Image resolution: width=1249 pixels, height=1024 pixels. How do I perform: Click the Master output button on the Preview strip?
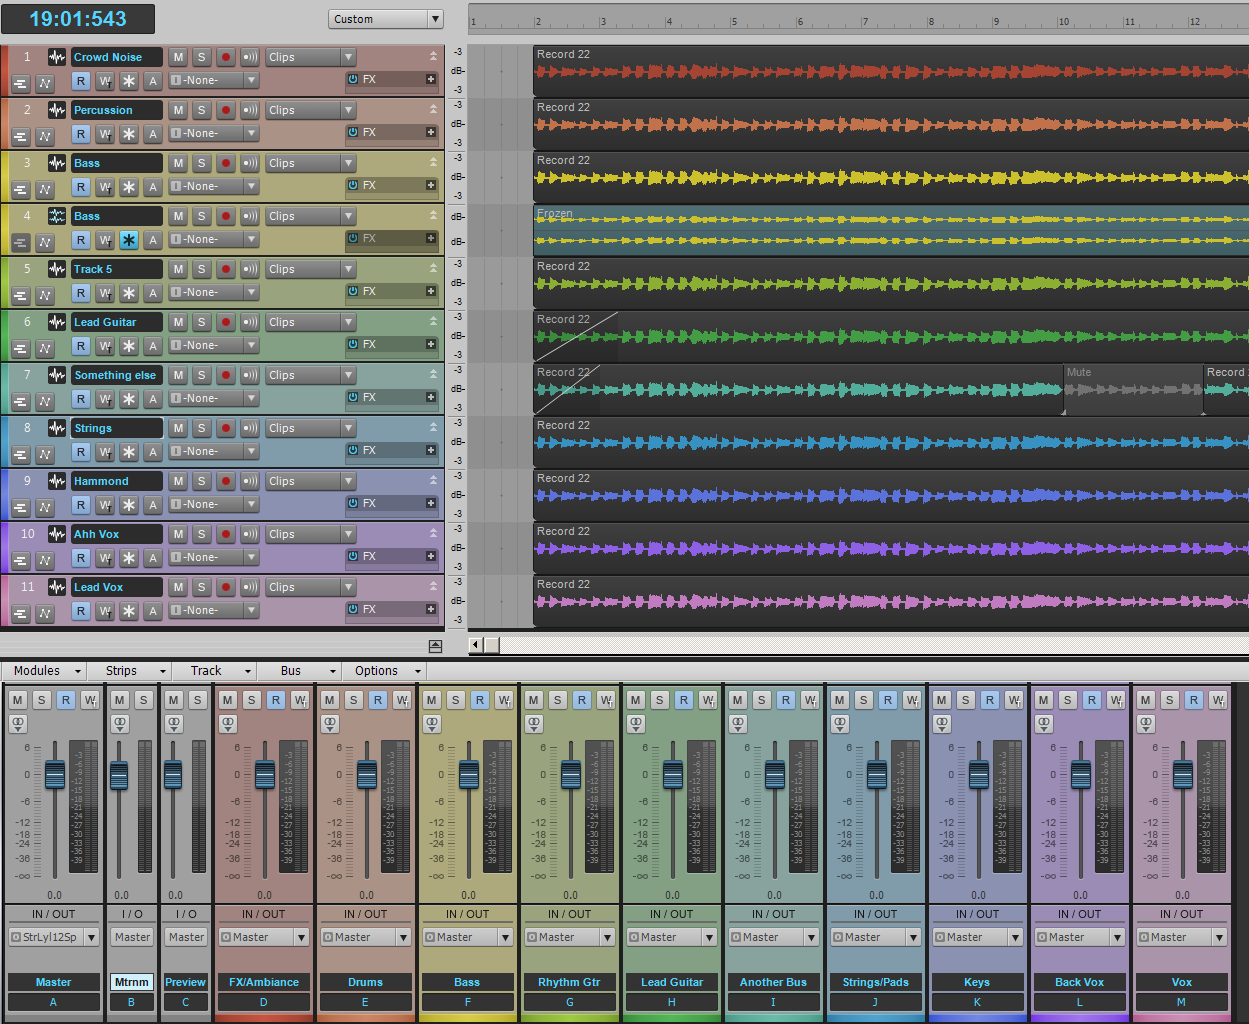(186, 937)
